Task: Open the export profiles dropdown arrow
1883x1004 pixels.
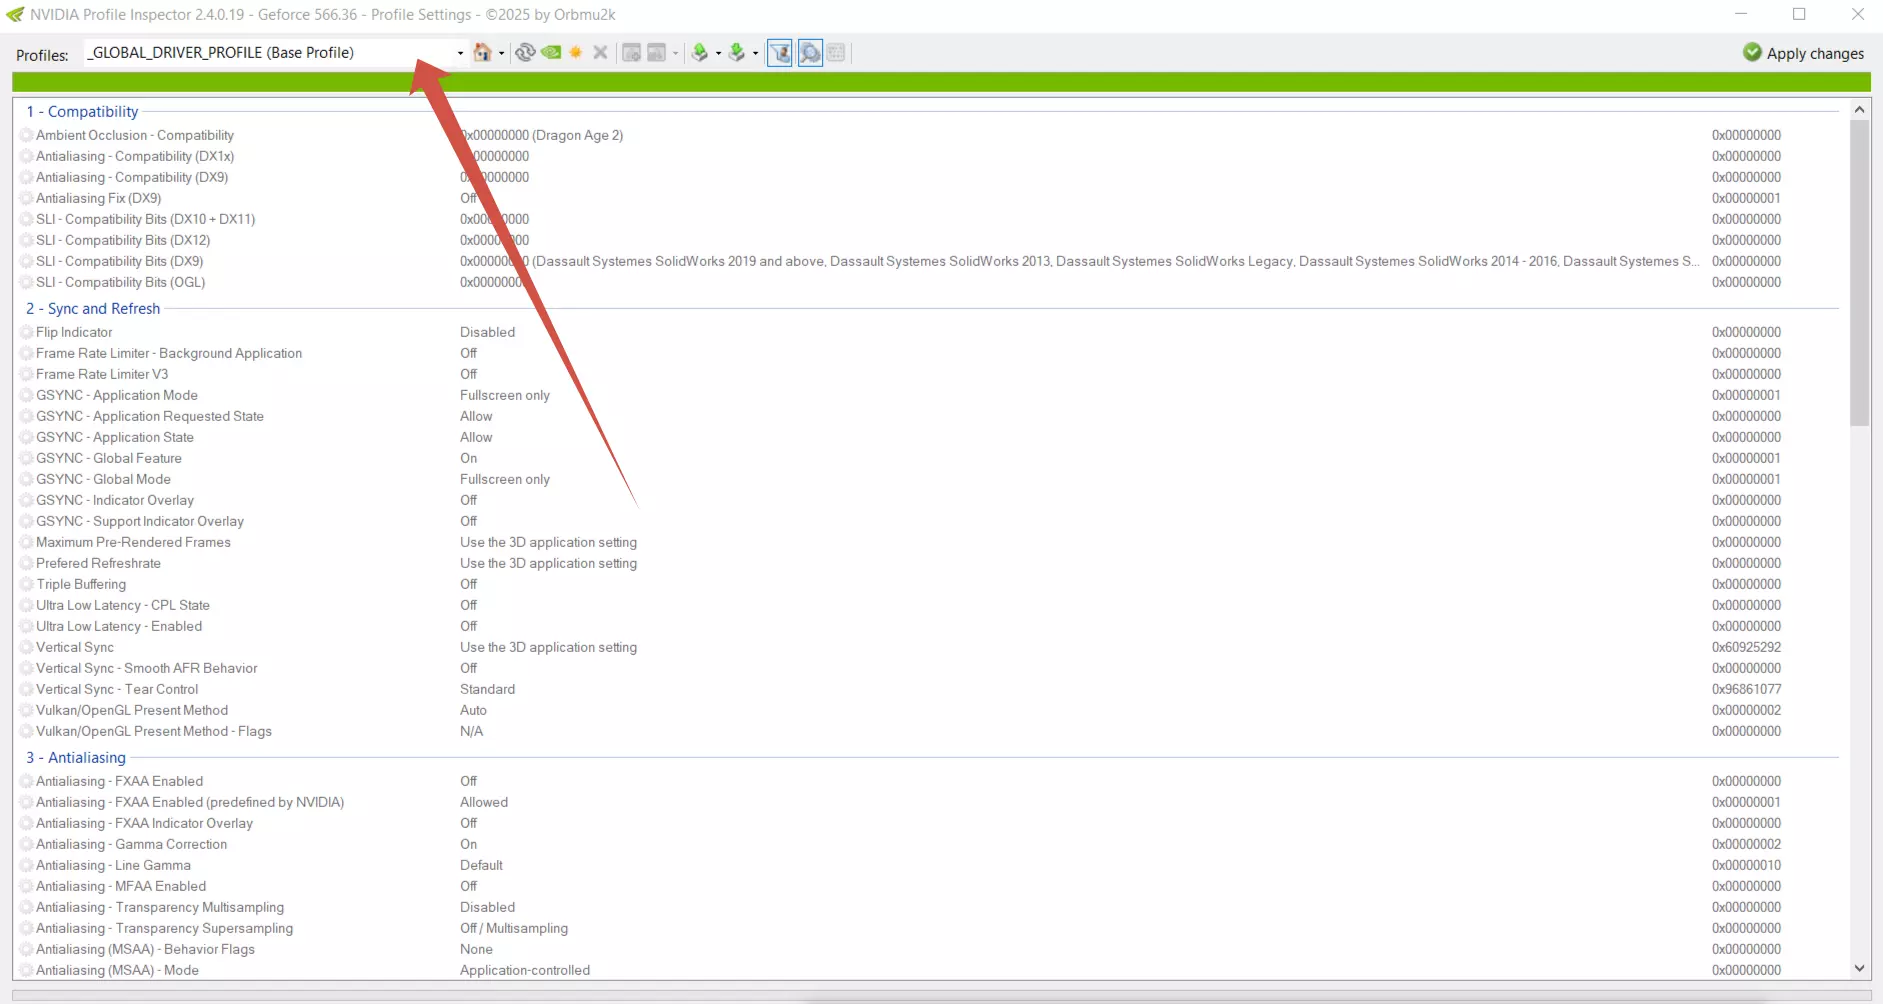Action: (x=718, y=54)
